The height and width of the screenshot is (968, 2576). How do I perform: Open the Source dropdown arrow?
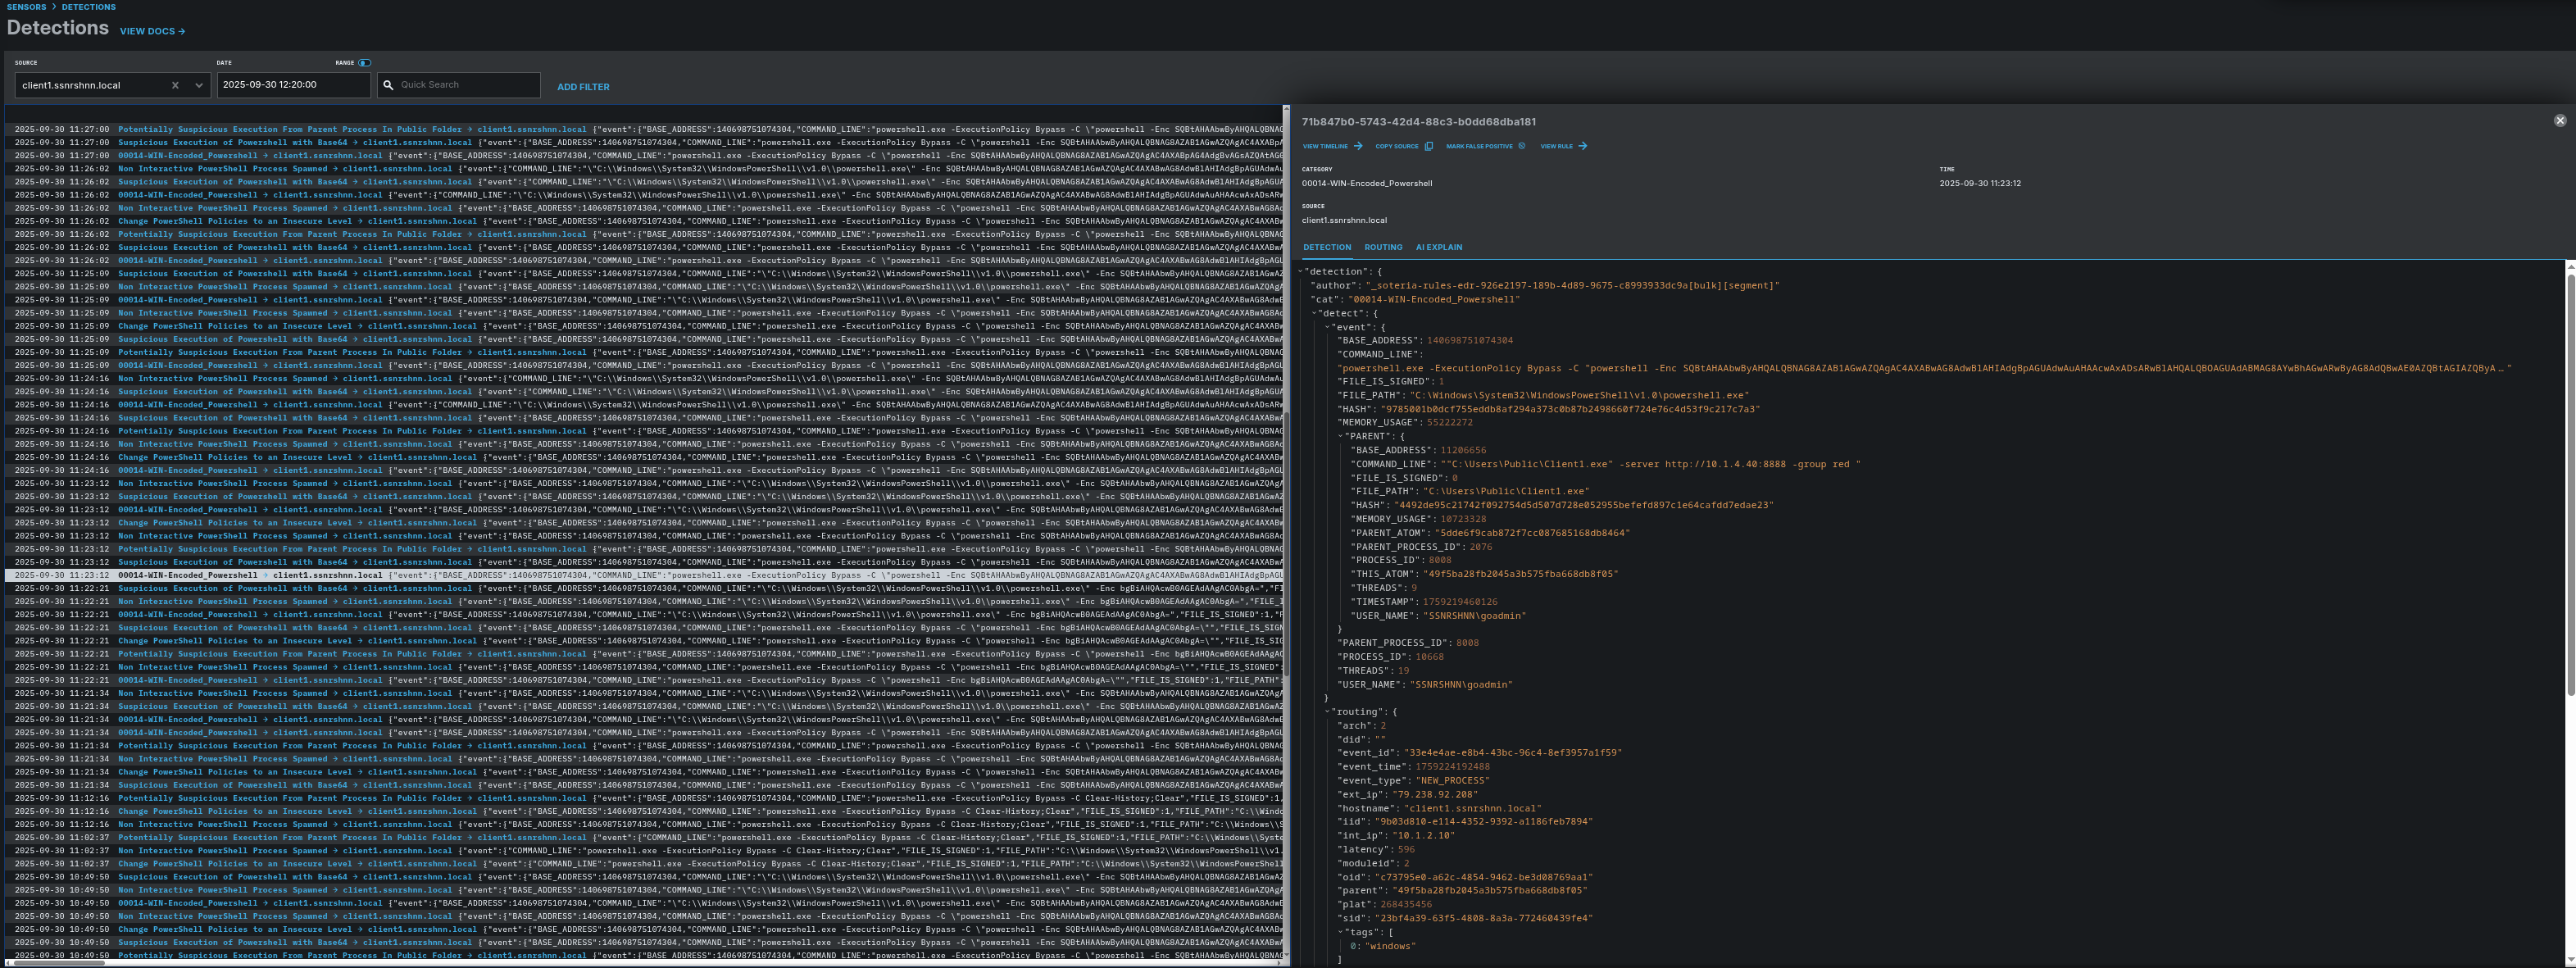[199, 86]
